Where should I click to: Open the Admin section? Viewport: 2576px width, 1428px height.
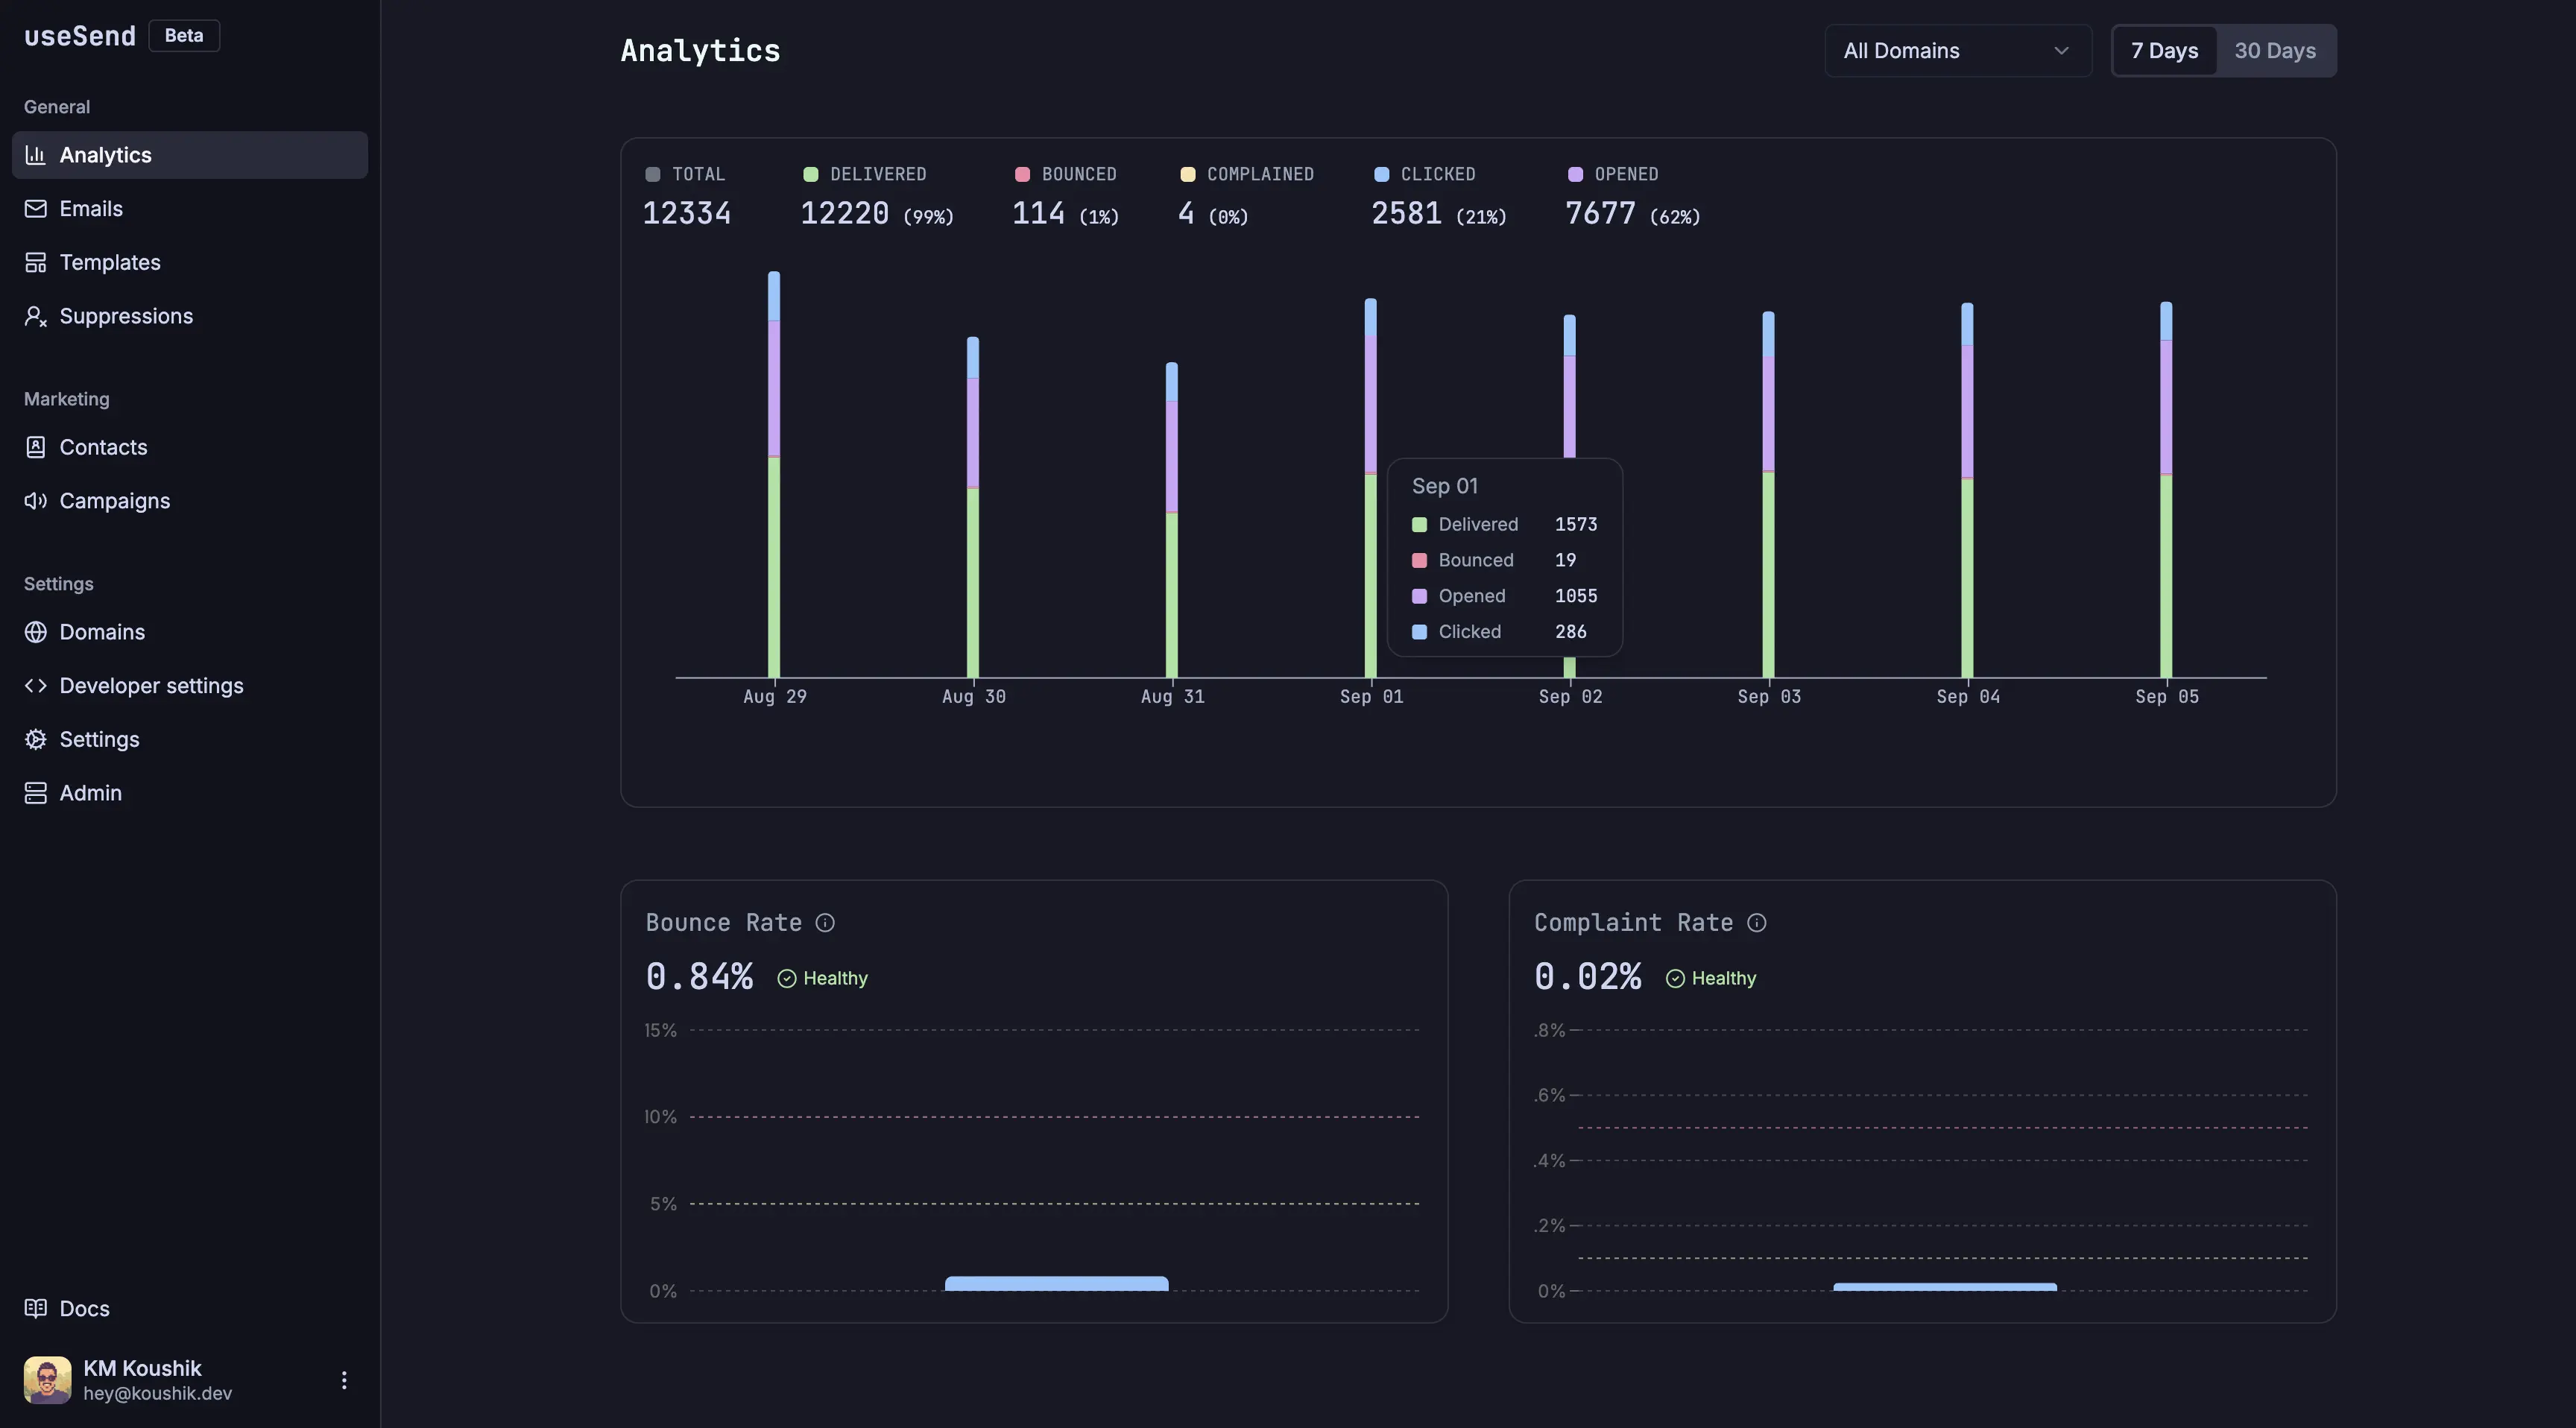tap(35, 792)
